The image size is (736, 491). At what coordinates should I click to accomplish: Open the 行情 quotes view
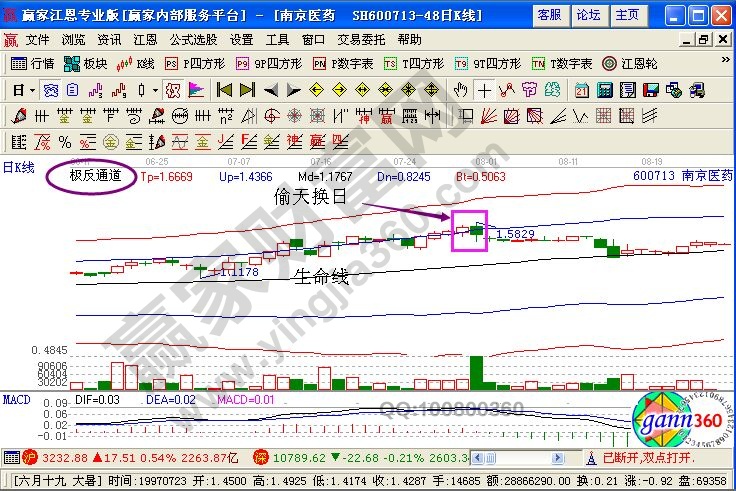pos(32,63)
